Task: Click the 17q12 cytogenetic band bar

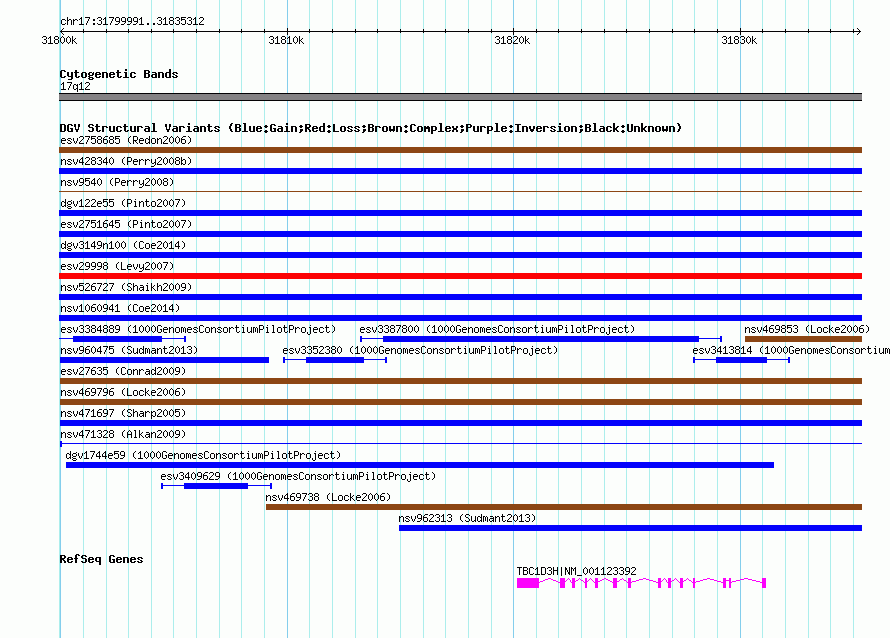Action: (460, 97)
